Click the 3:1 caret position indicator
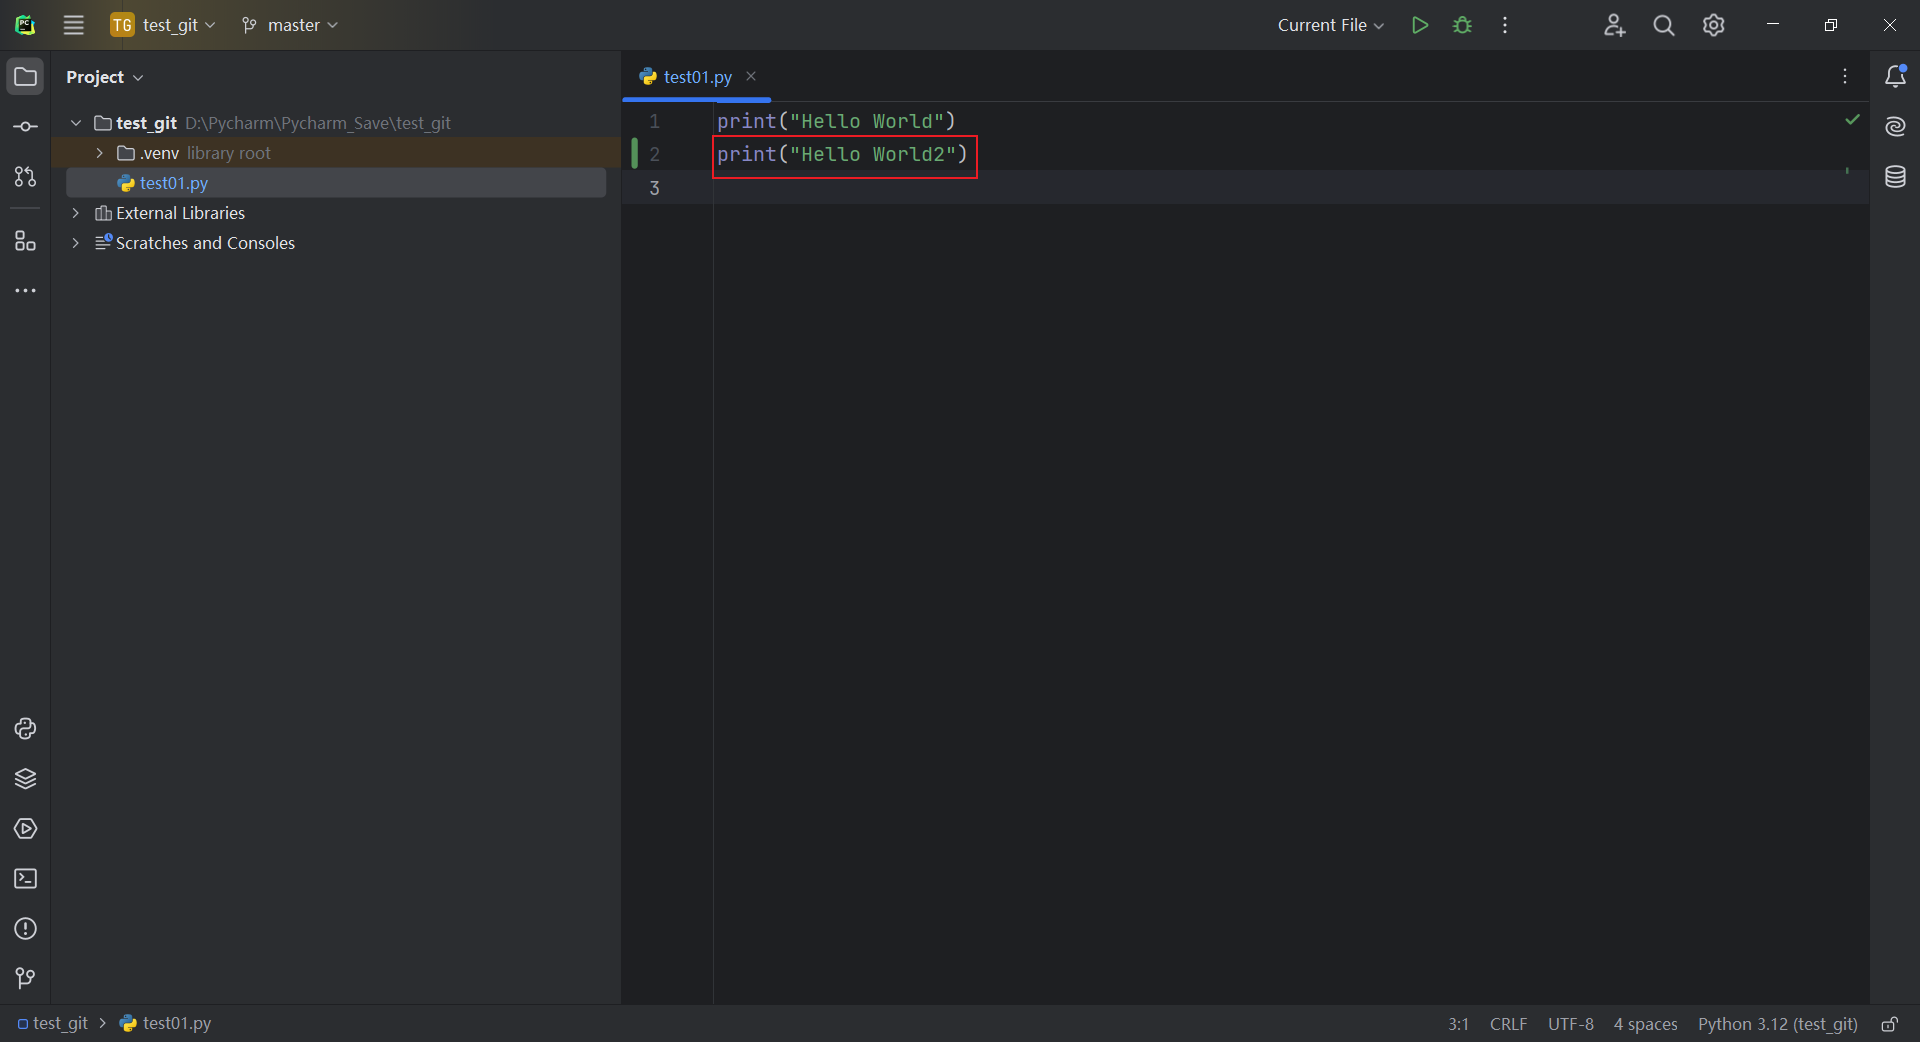The height and width of the screenshot is (1042, 1920). tap(1458, 1024)
